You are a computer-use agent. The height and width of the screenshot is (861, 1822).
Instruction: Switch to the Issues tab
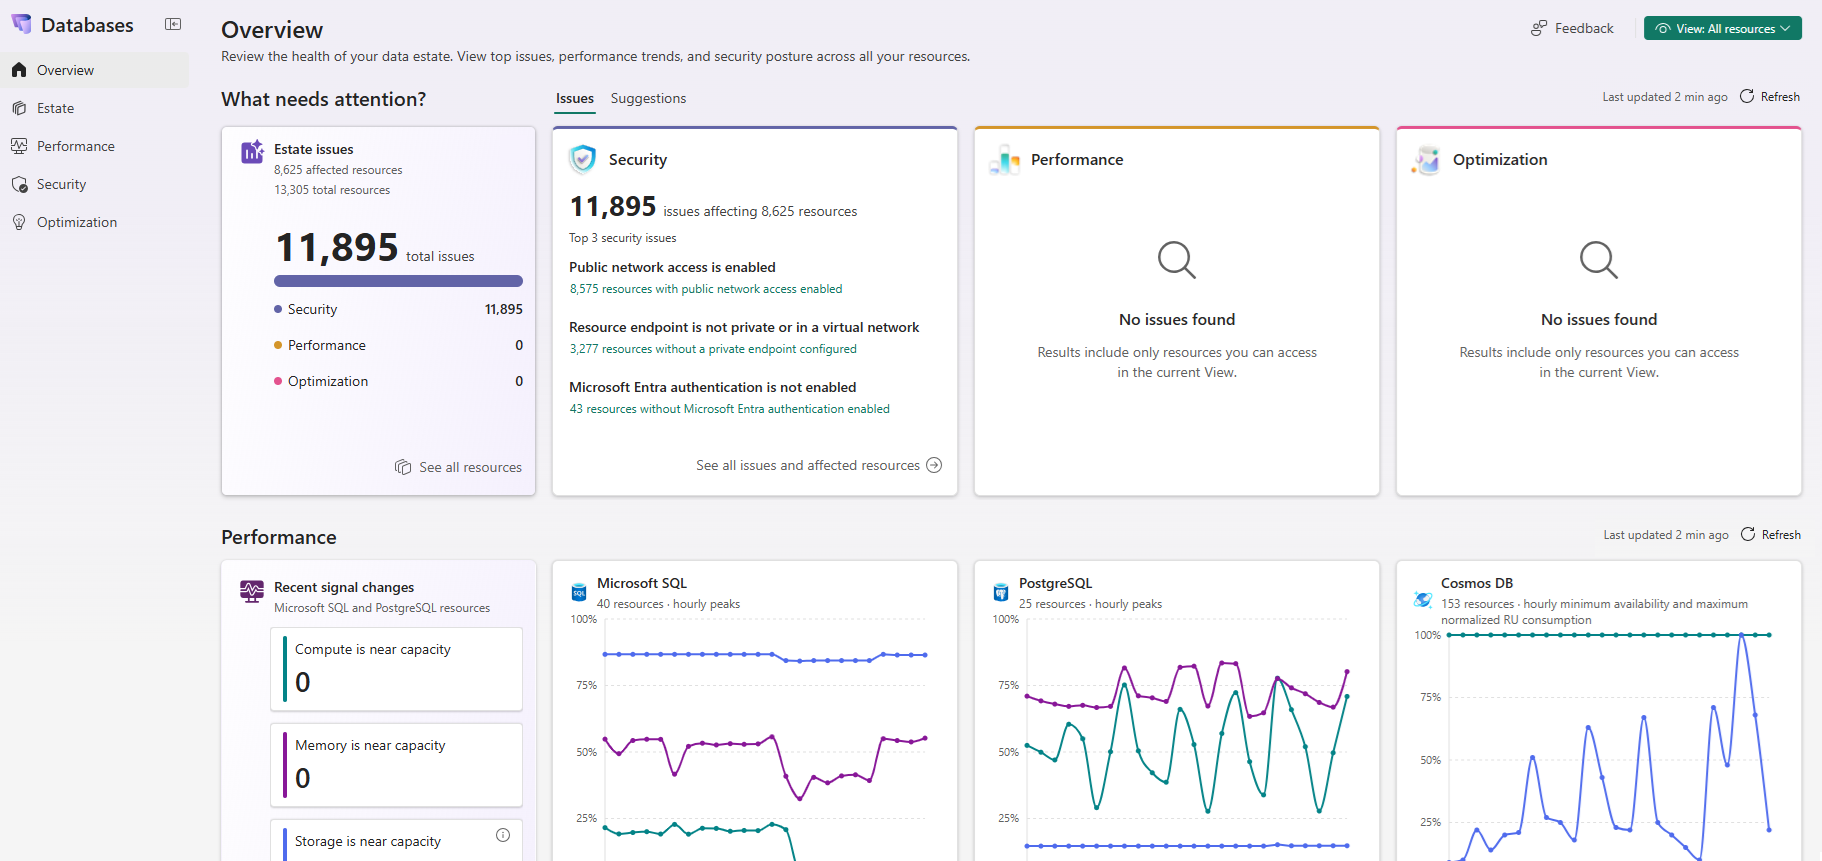(575, 99)
